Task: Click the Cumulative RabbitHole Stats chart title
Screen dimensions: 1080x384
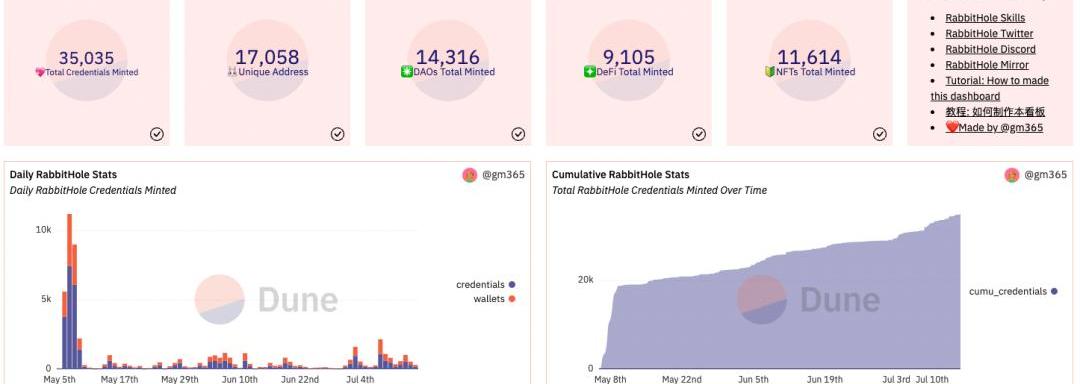Action: point(621,175)
